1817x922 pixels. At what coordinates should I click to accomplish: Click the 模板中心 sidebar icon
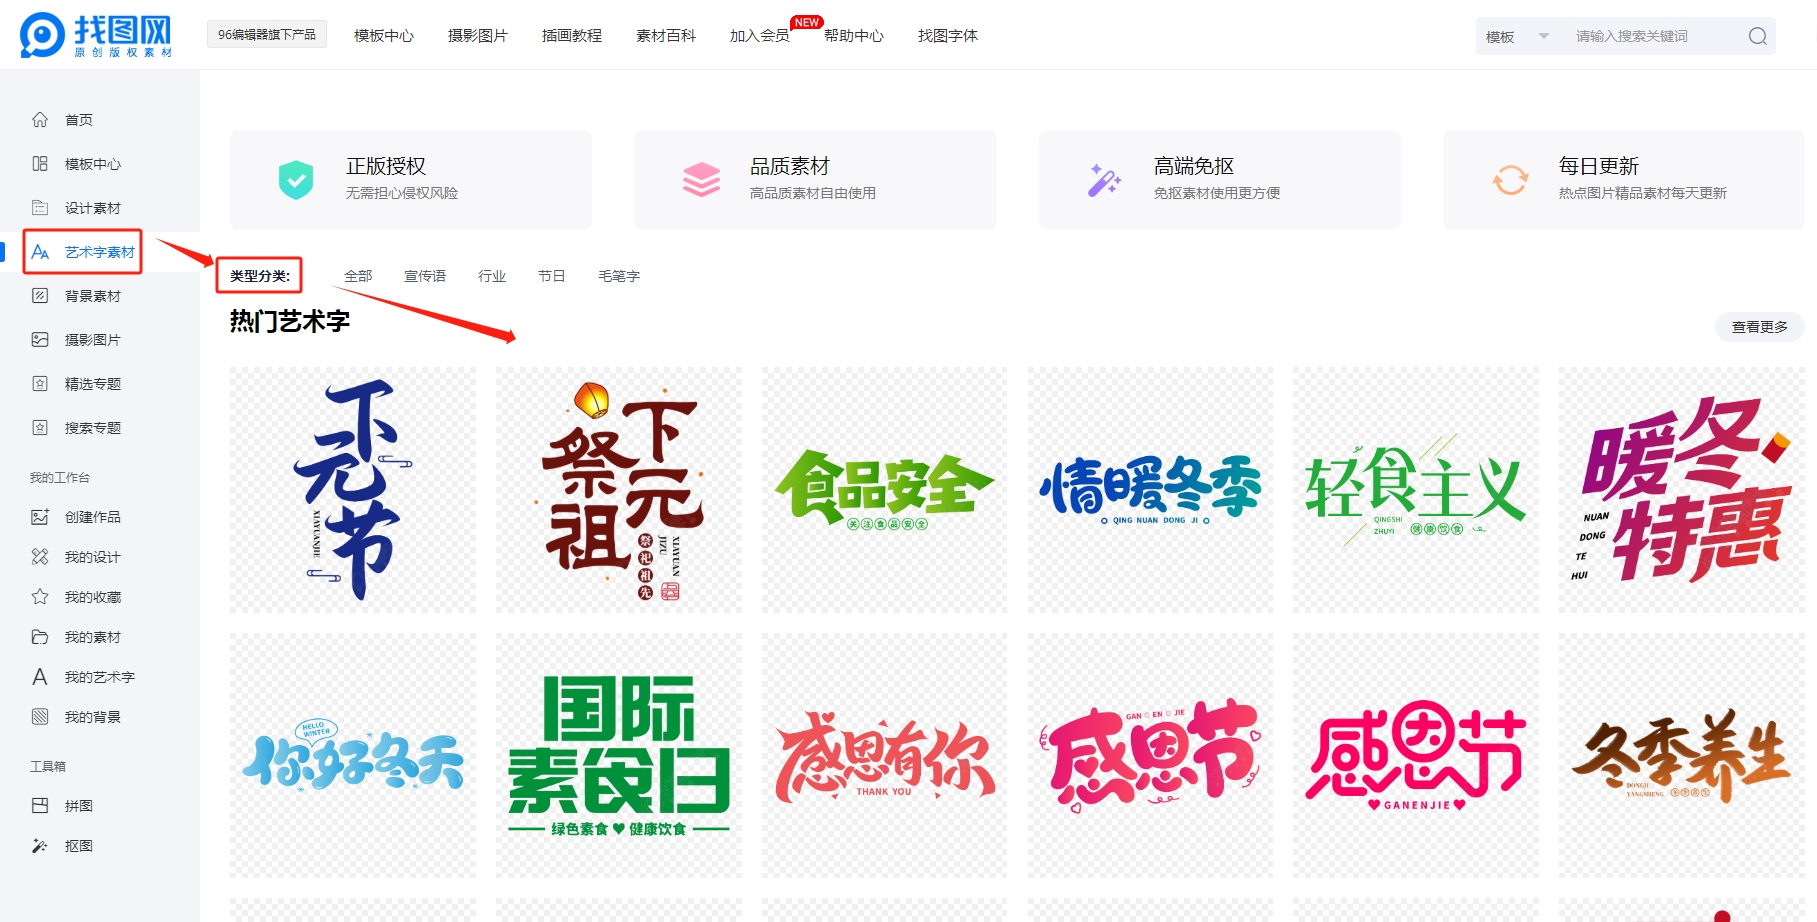pos(40,164)
